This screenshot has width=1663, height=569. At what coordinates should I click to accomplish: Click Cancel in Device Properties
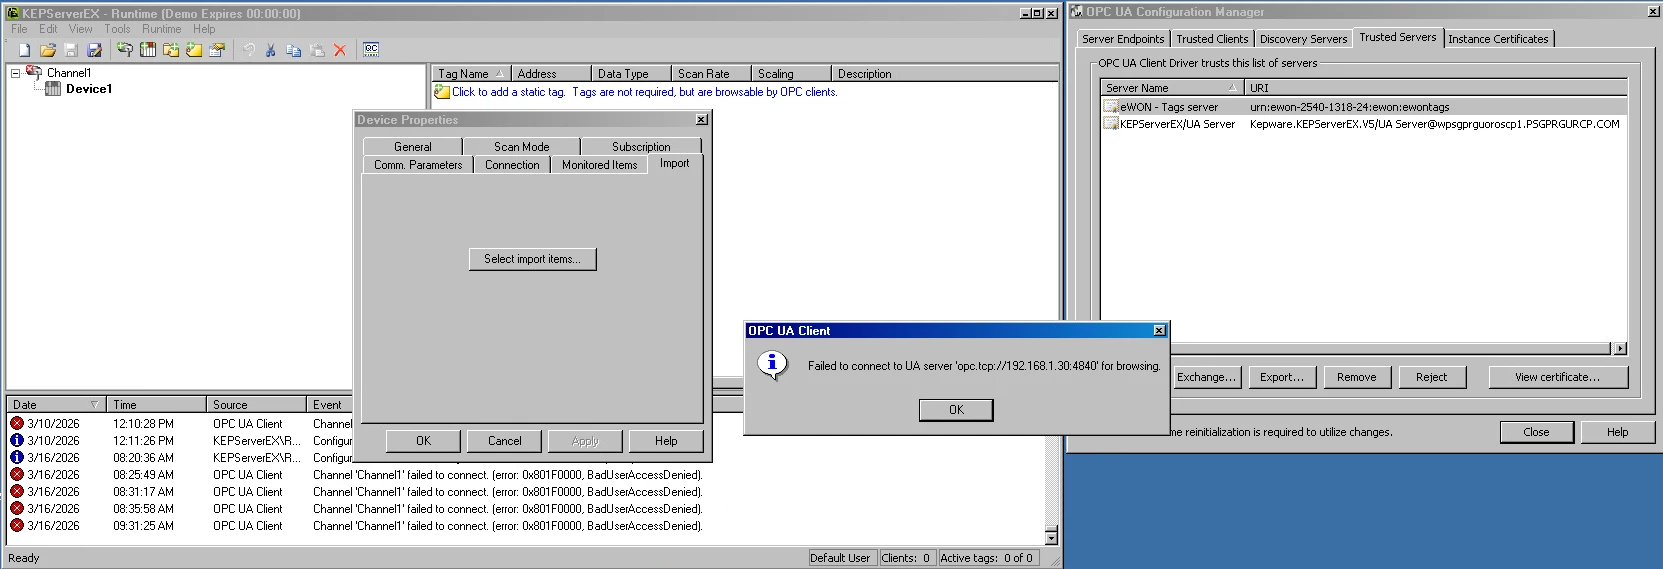point(504,441)
